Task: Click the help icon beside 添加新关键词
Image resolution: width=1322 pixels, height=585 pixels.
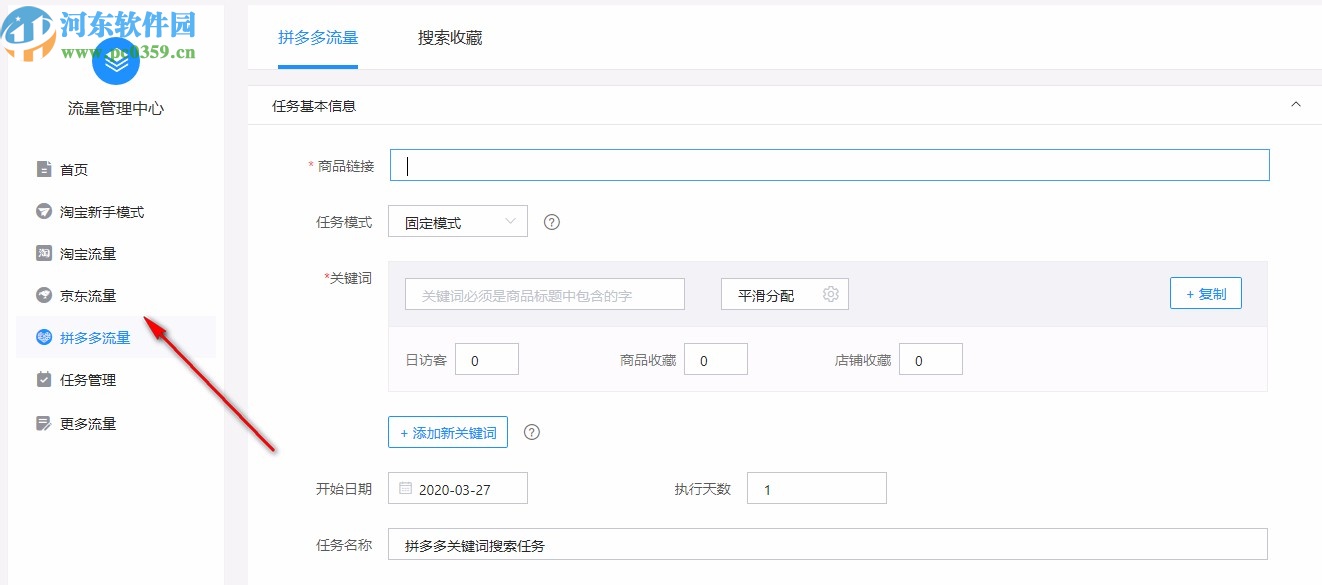Action: [x=532, y=432]
